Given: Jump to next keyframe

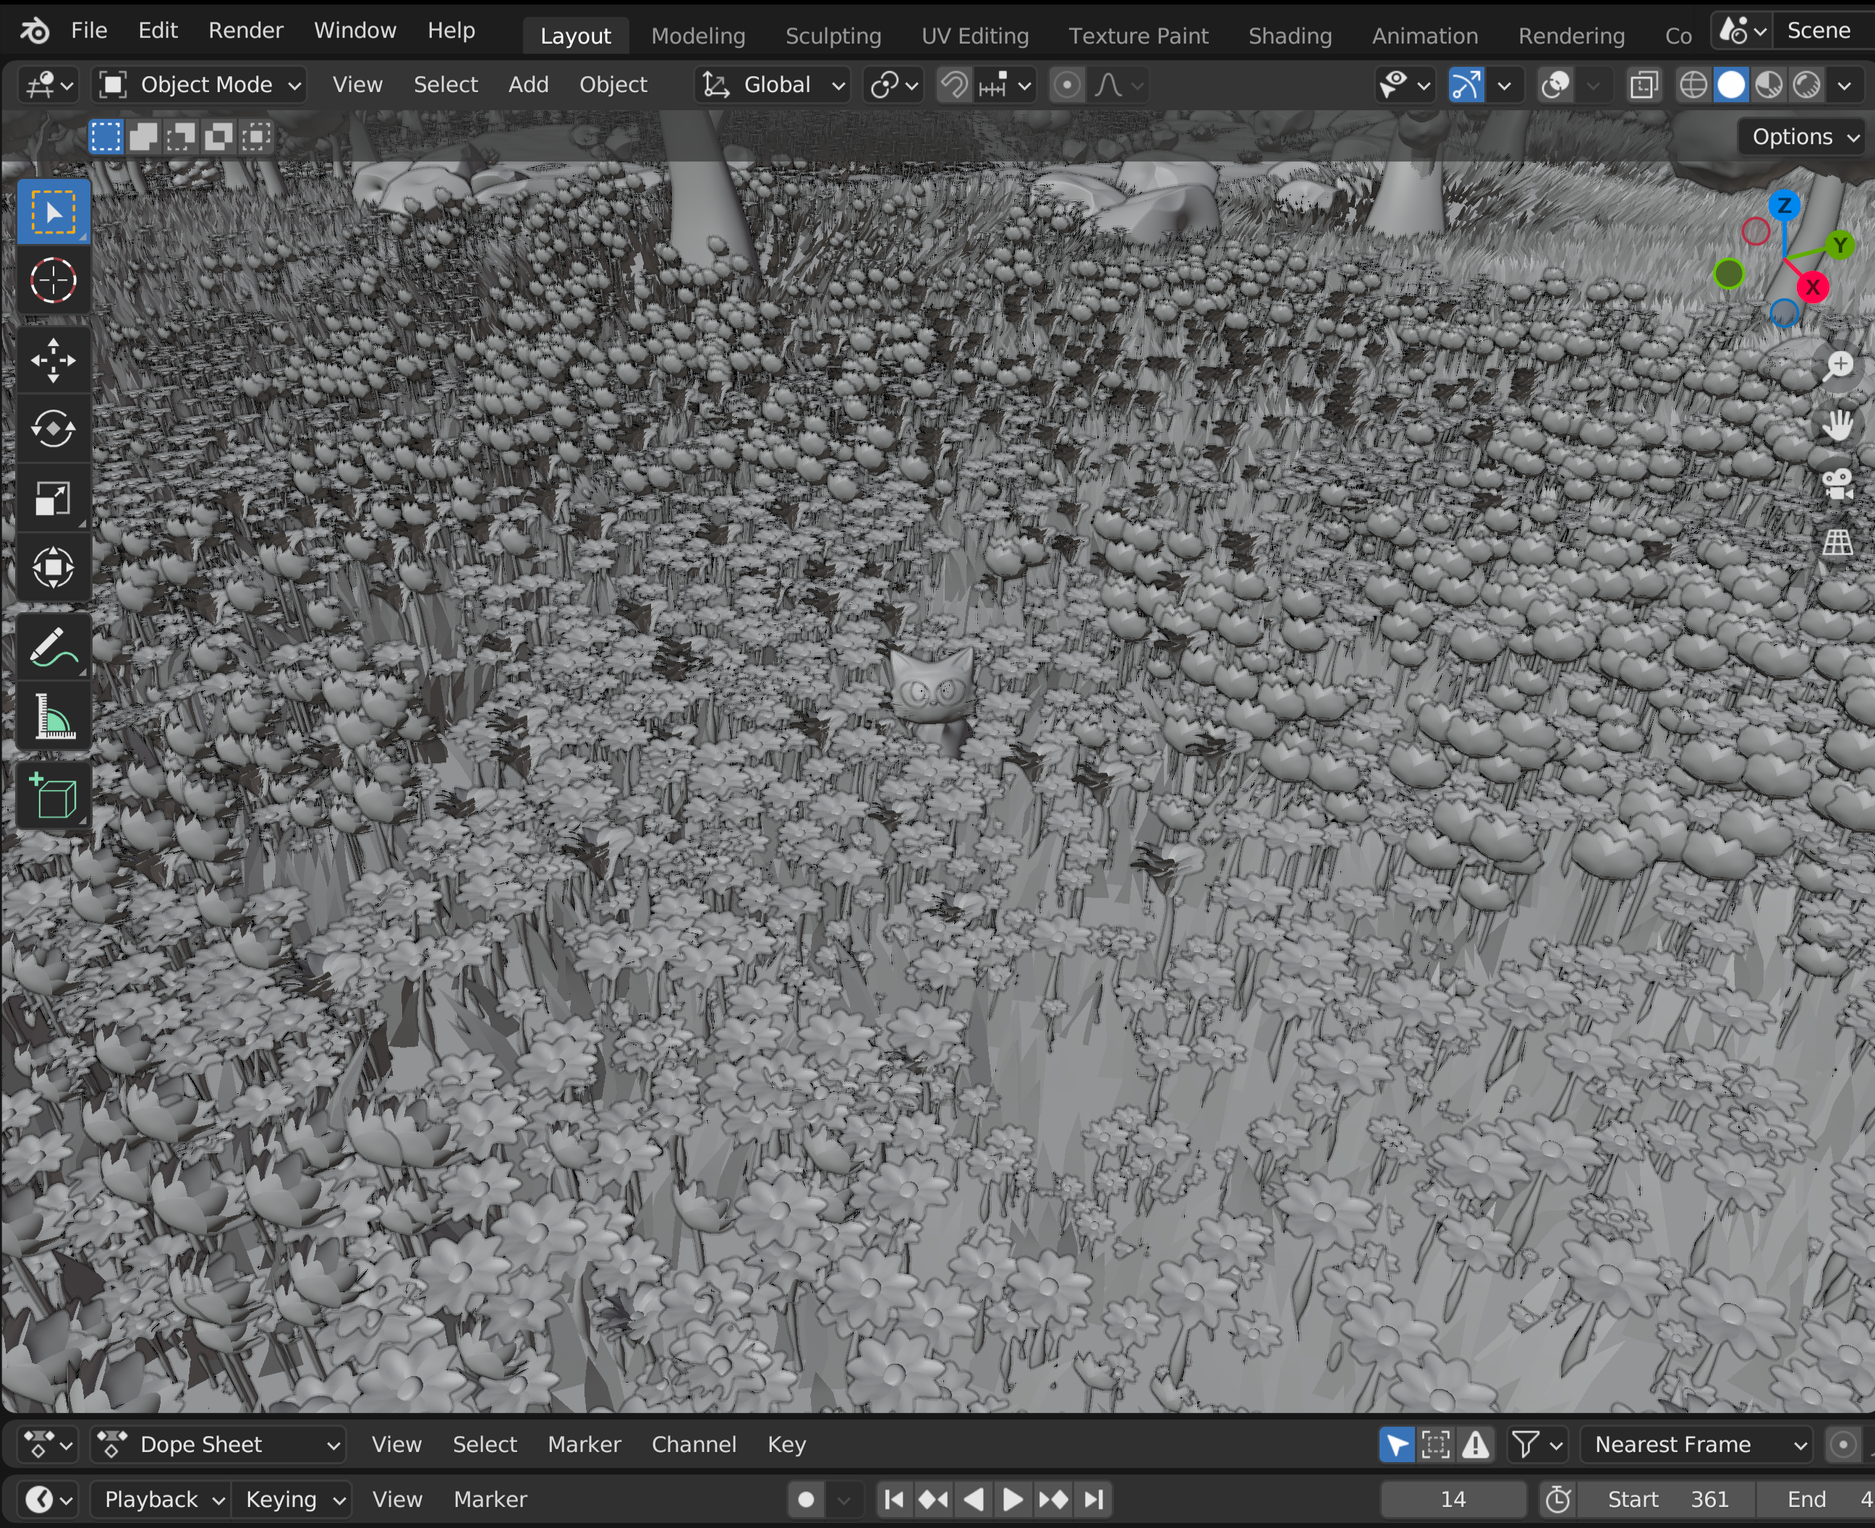Looking at the screenshot, I should tap(1053, 1499).
